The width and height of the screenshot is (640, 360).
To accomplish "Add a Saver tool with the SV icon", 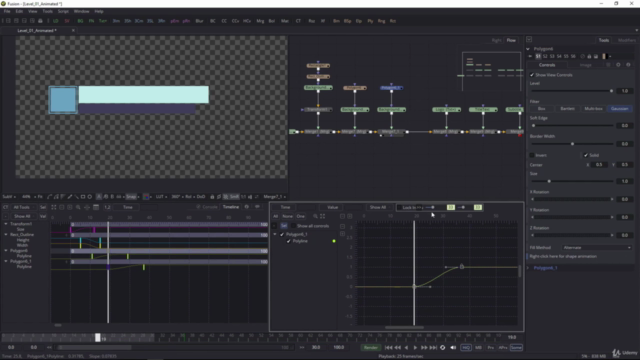I will click(x=67, y=21).
